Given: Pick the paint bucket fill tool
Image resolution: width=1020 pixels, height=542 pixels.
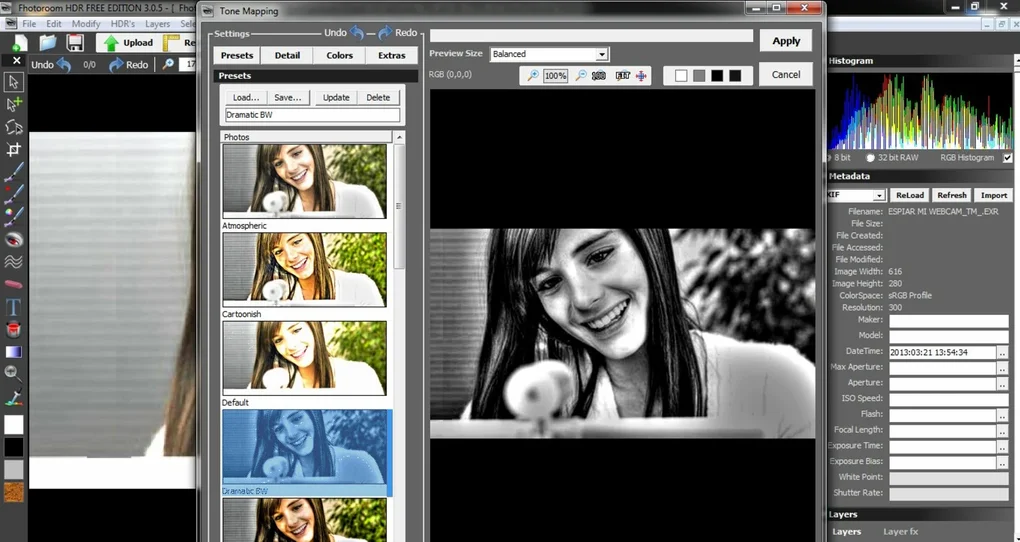Looking at the screenshot, I should (x=14, y=329).
